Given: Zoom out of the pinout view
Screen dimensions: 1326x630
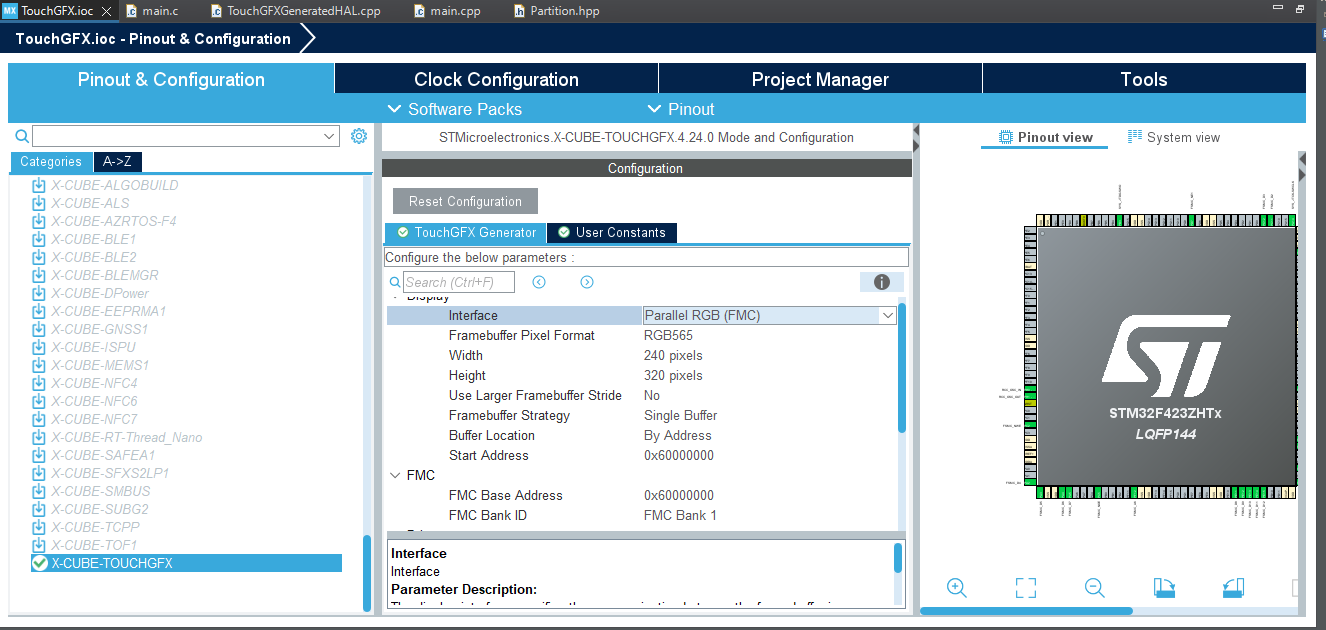Looking at the screenshot, I should click(1094, 588).
